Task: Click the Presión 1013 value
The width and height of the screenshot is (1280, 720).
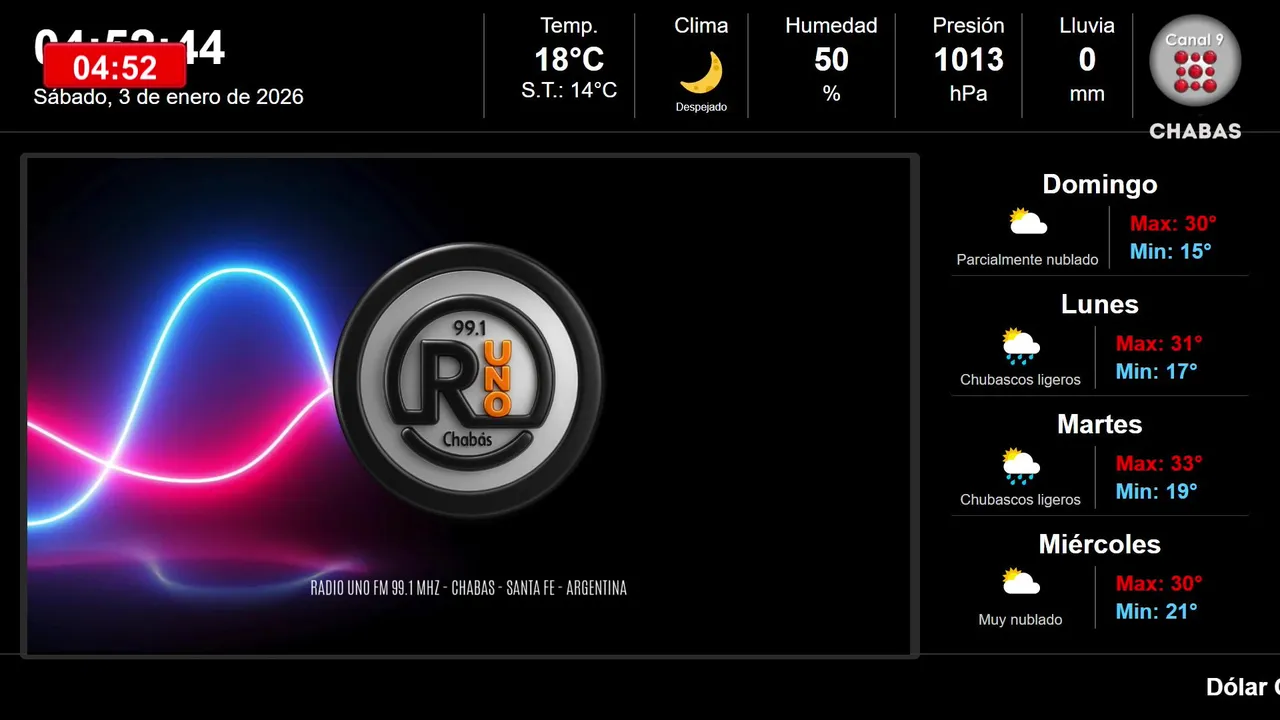Action: click(968, 60)
